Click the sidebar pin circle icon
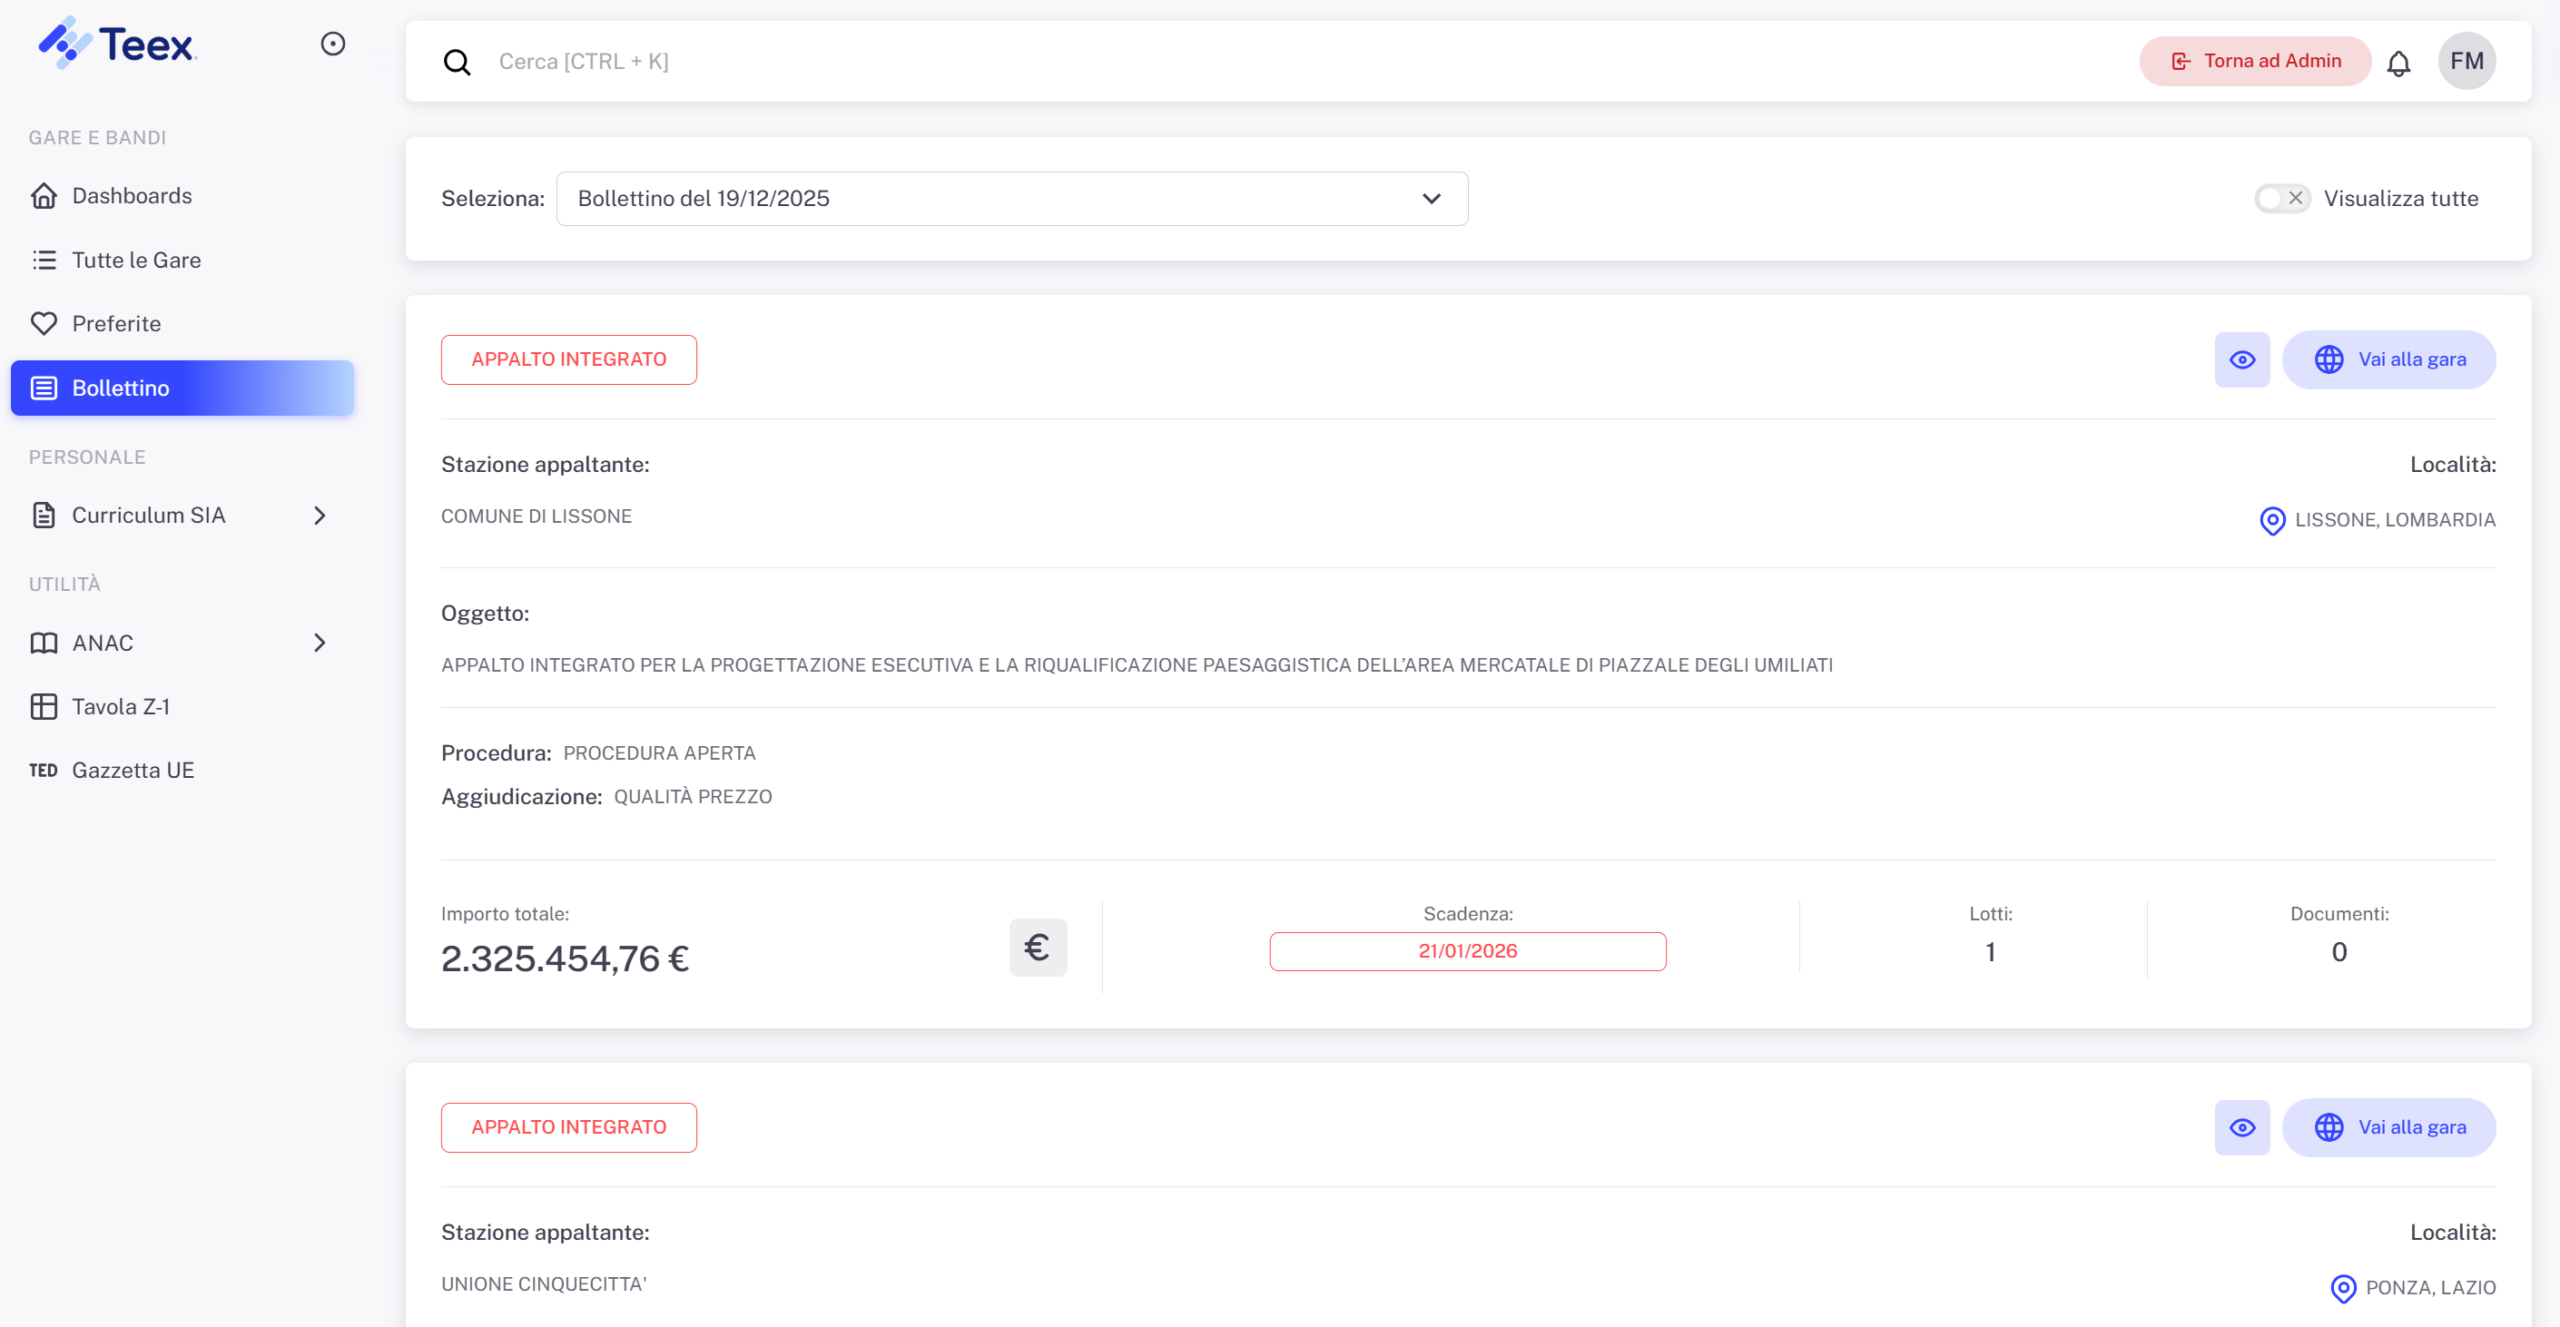This screenshot has height=1327, width=2560. click(333, 44)
